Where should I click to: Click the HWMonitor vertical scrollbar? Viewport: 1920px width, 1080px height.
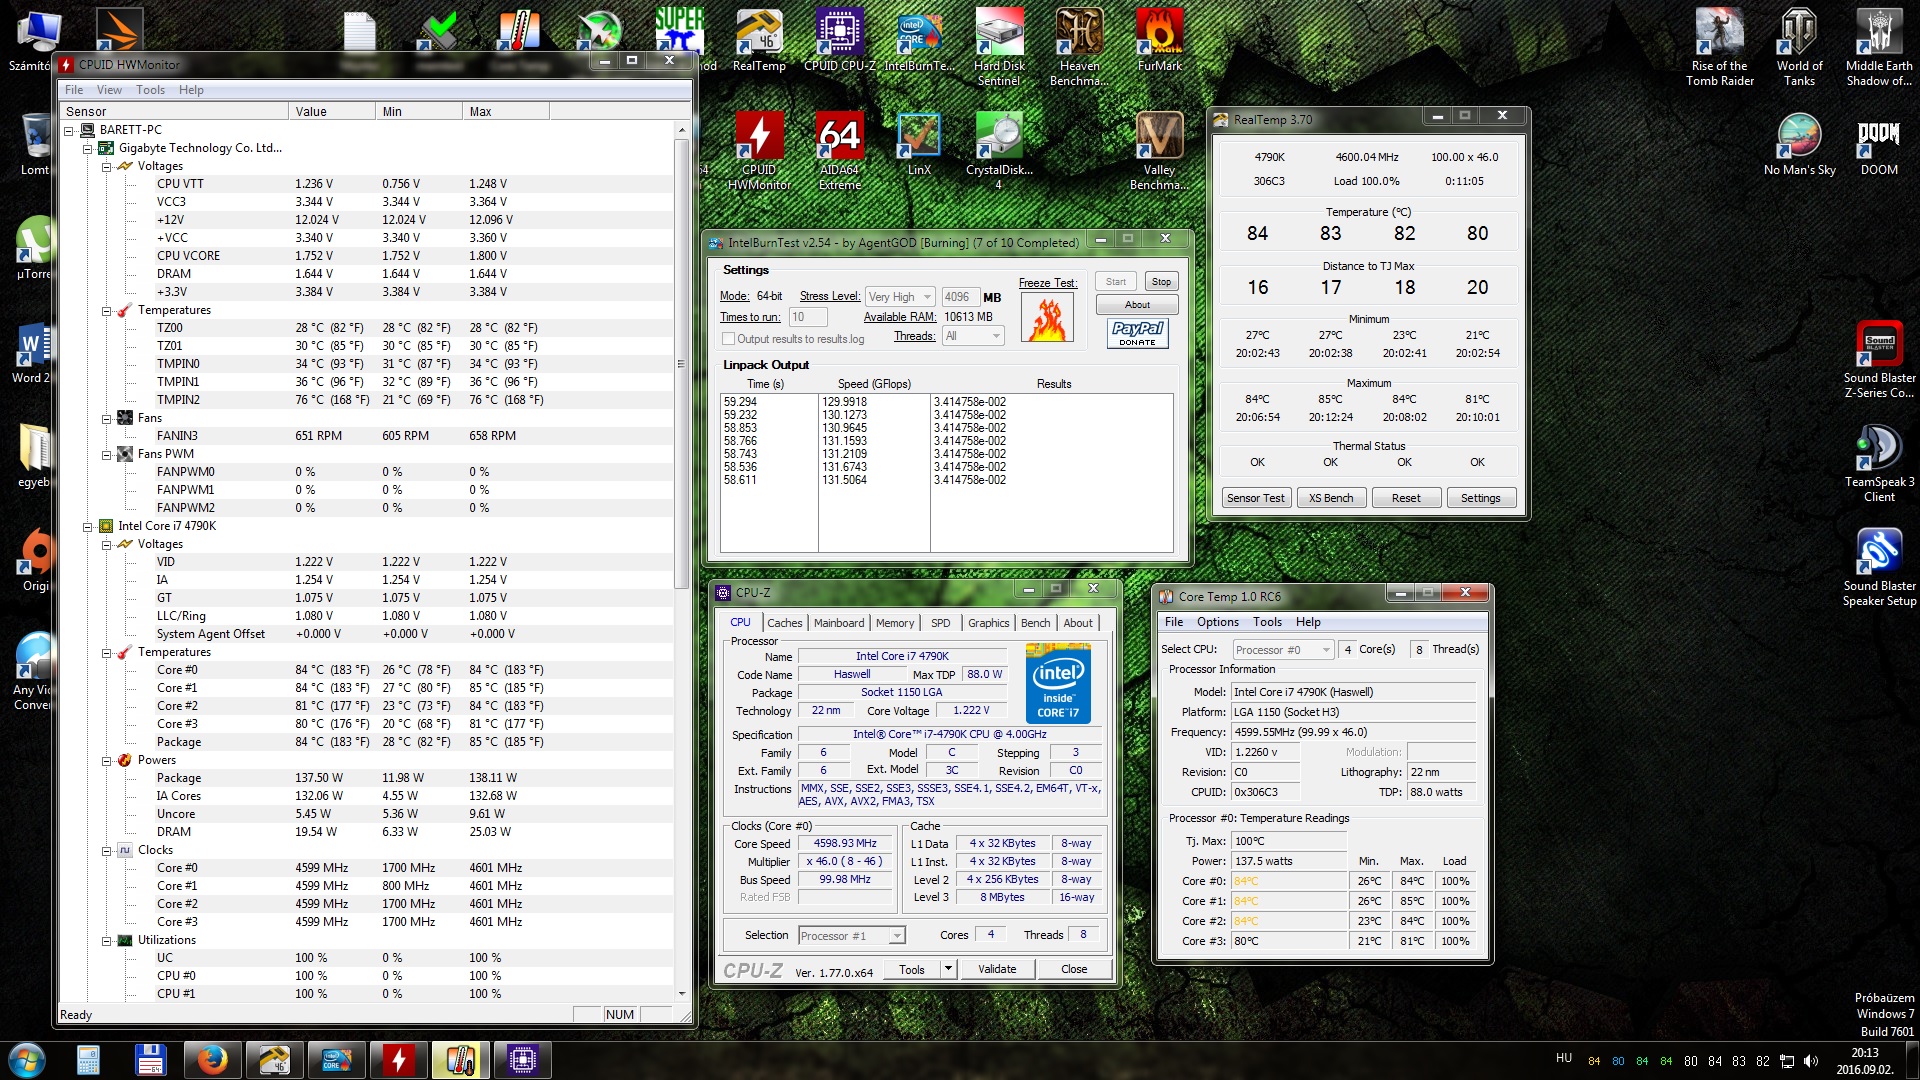pyautogui.click(x=681, y=365)
